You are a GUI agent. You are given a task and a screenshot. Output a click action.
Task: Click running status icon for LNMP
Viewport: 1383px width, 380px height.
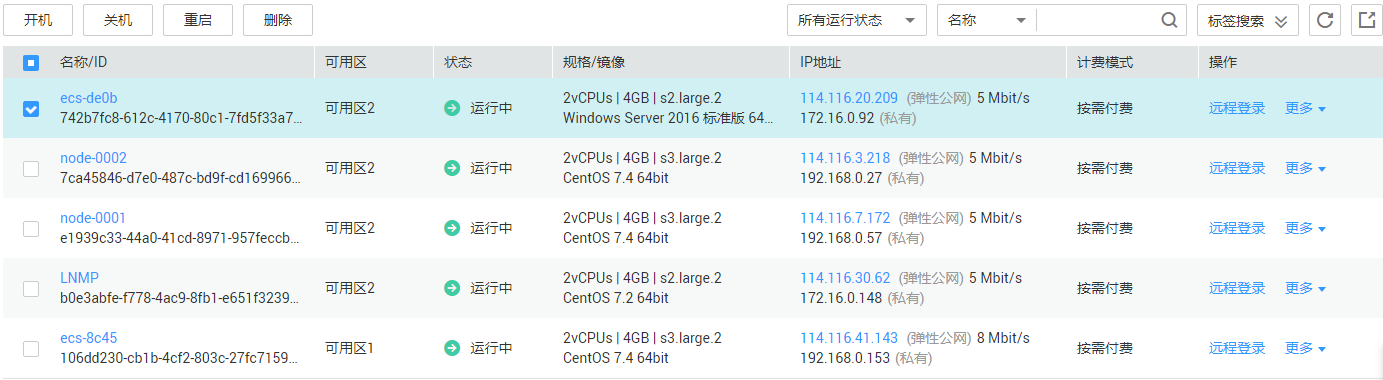point(453,288)
